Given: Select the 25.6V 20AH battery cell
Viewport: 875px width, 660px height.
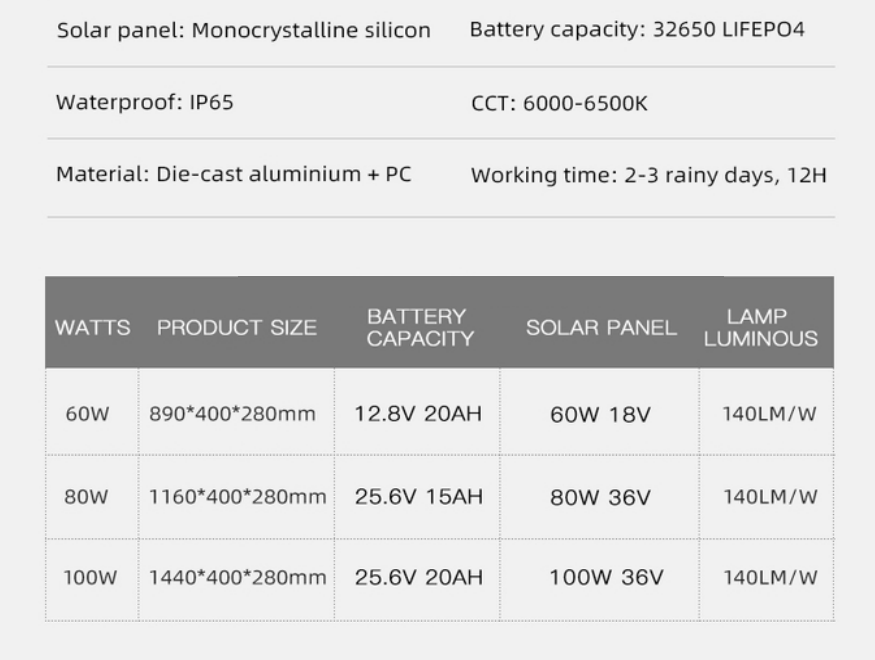Looking at the screenshot, I should [x=419, y=577].
